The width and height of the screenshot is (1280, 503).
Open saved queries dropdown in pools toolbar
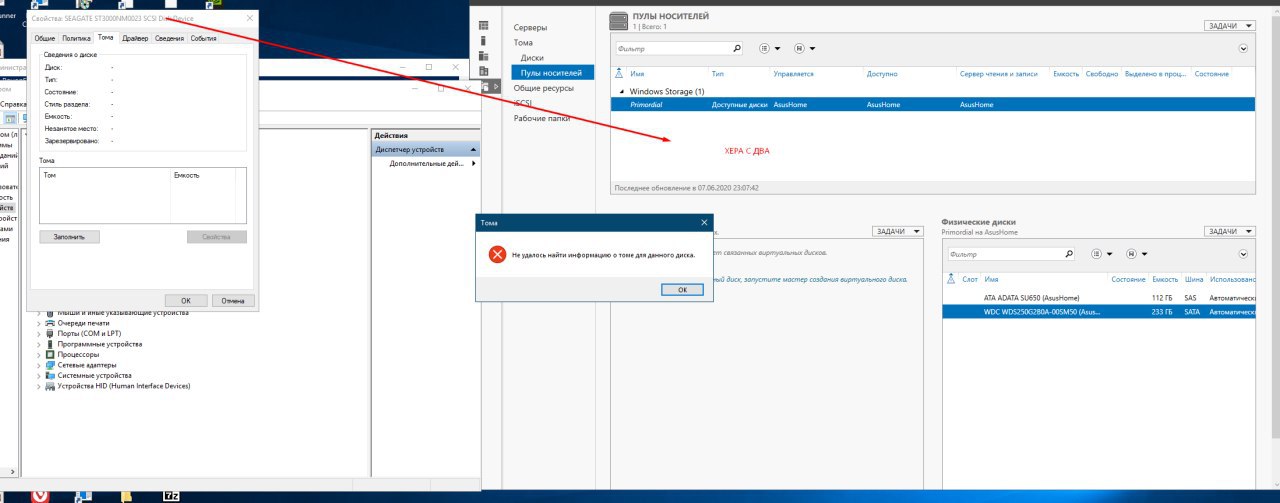pos(804,48)
